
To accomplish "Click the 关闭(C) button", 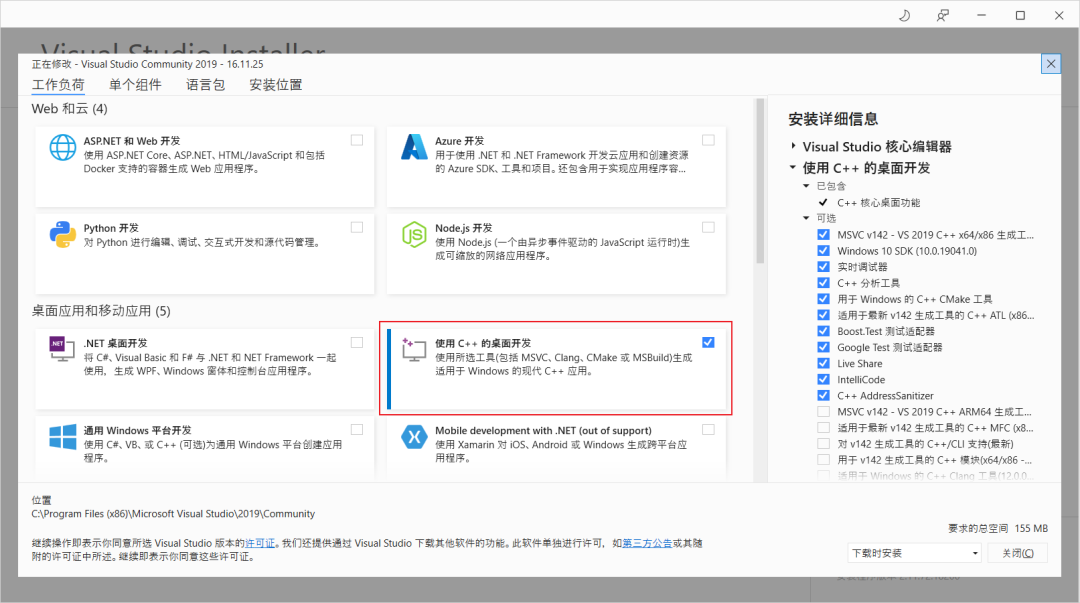I will click(1017, 553).
